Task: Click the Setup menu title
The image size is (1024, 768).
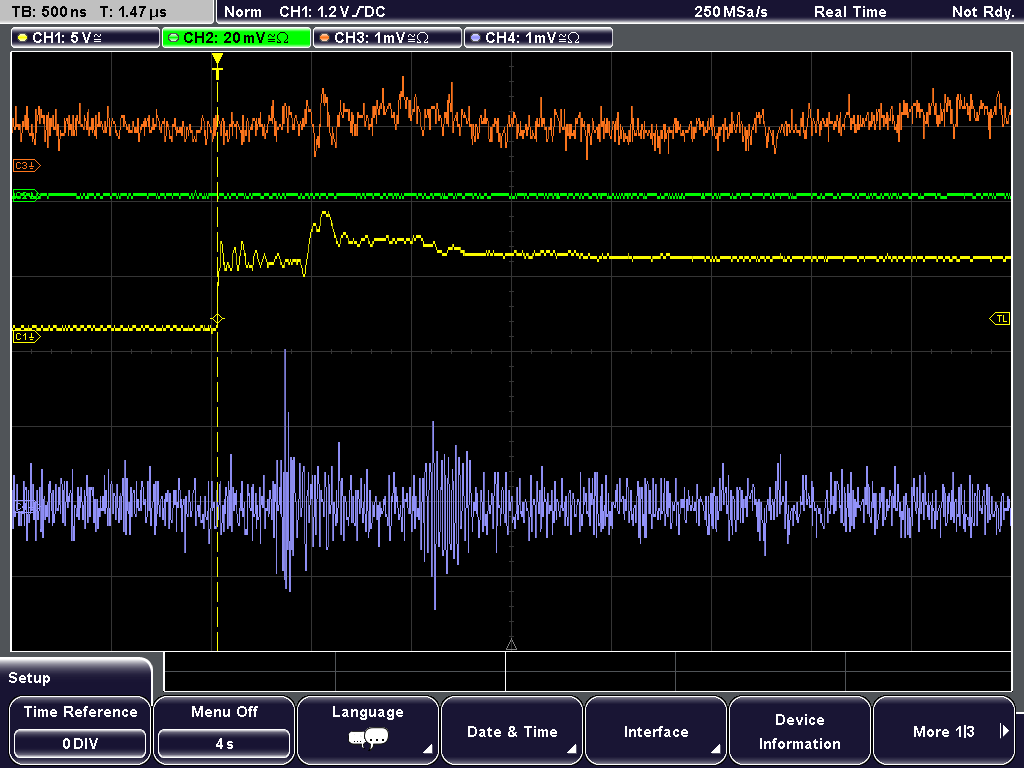Action: pos(29,678)
